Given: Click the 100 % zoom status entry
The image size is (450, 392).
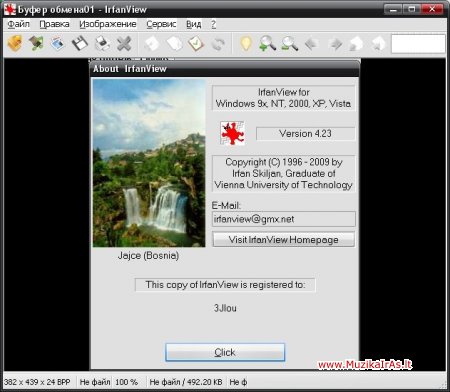Looking at the screenshot, I should click(x=126, y=382).
